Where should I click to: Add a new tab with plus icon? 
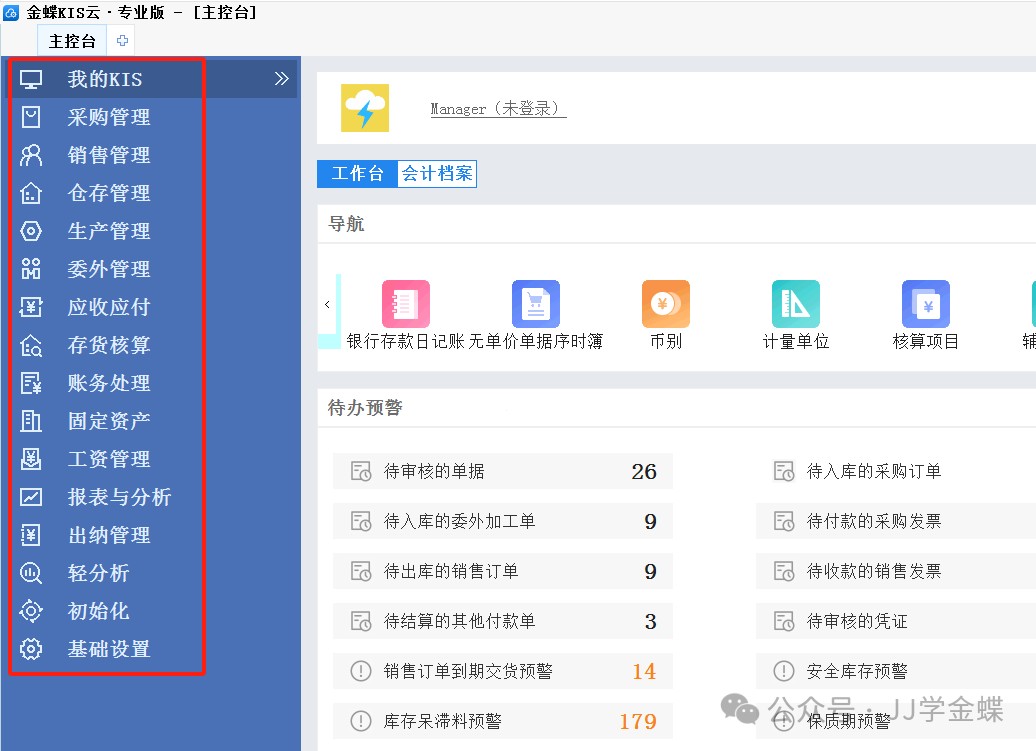coord(122,41)
